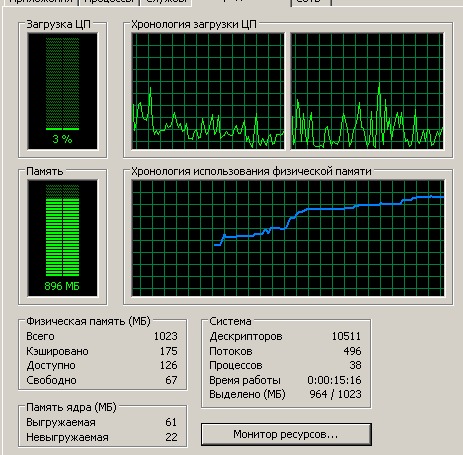Click the Время работы value 0:00:15:16
The height and width of the screenshot is (455, 463).
(334, 380)
